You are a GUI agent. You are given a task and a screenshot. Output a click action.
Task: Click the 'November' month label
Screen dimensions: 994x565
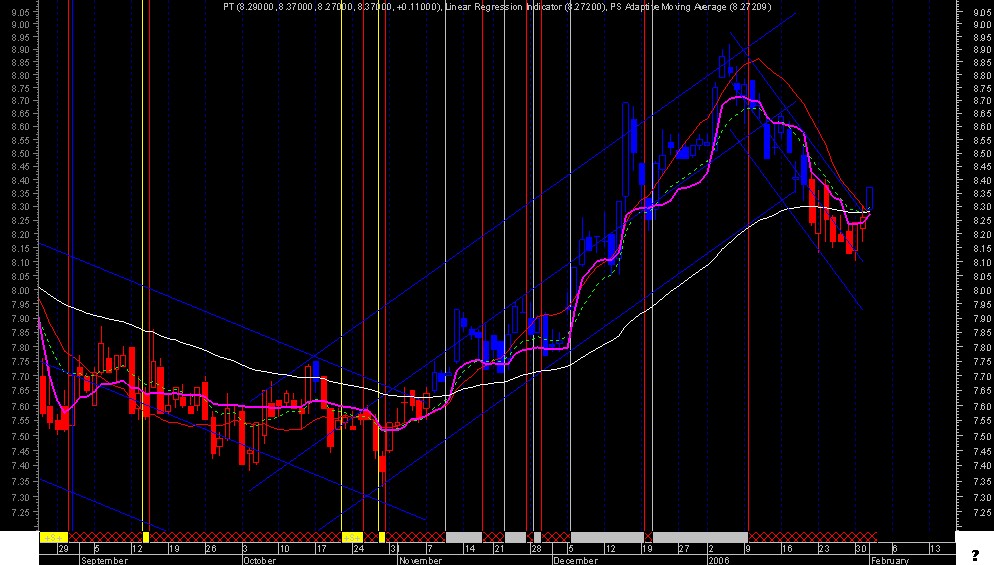(x=420, y=561)
